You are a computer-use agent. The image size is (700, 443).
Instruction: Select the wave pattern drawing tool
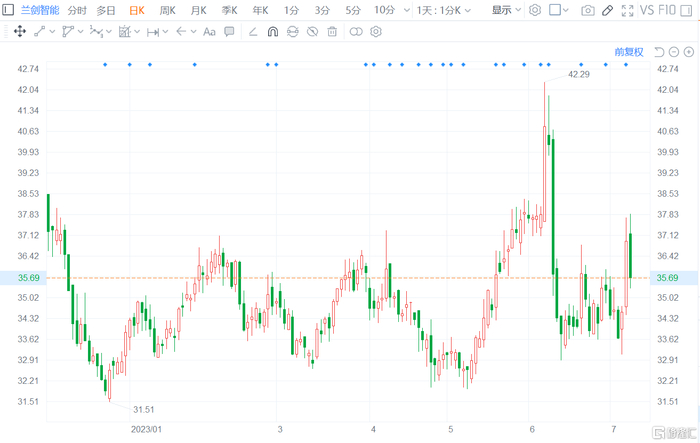(96, 31)
